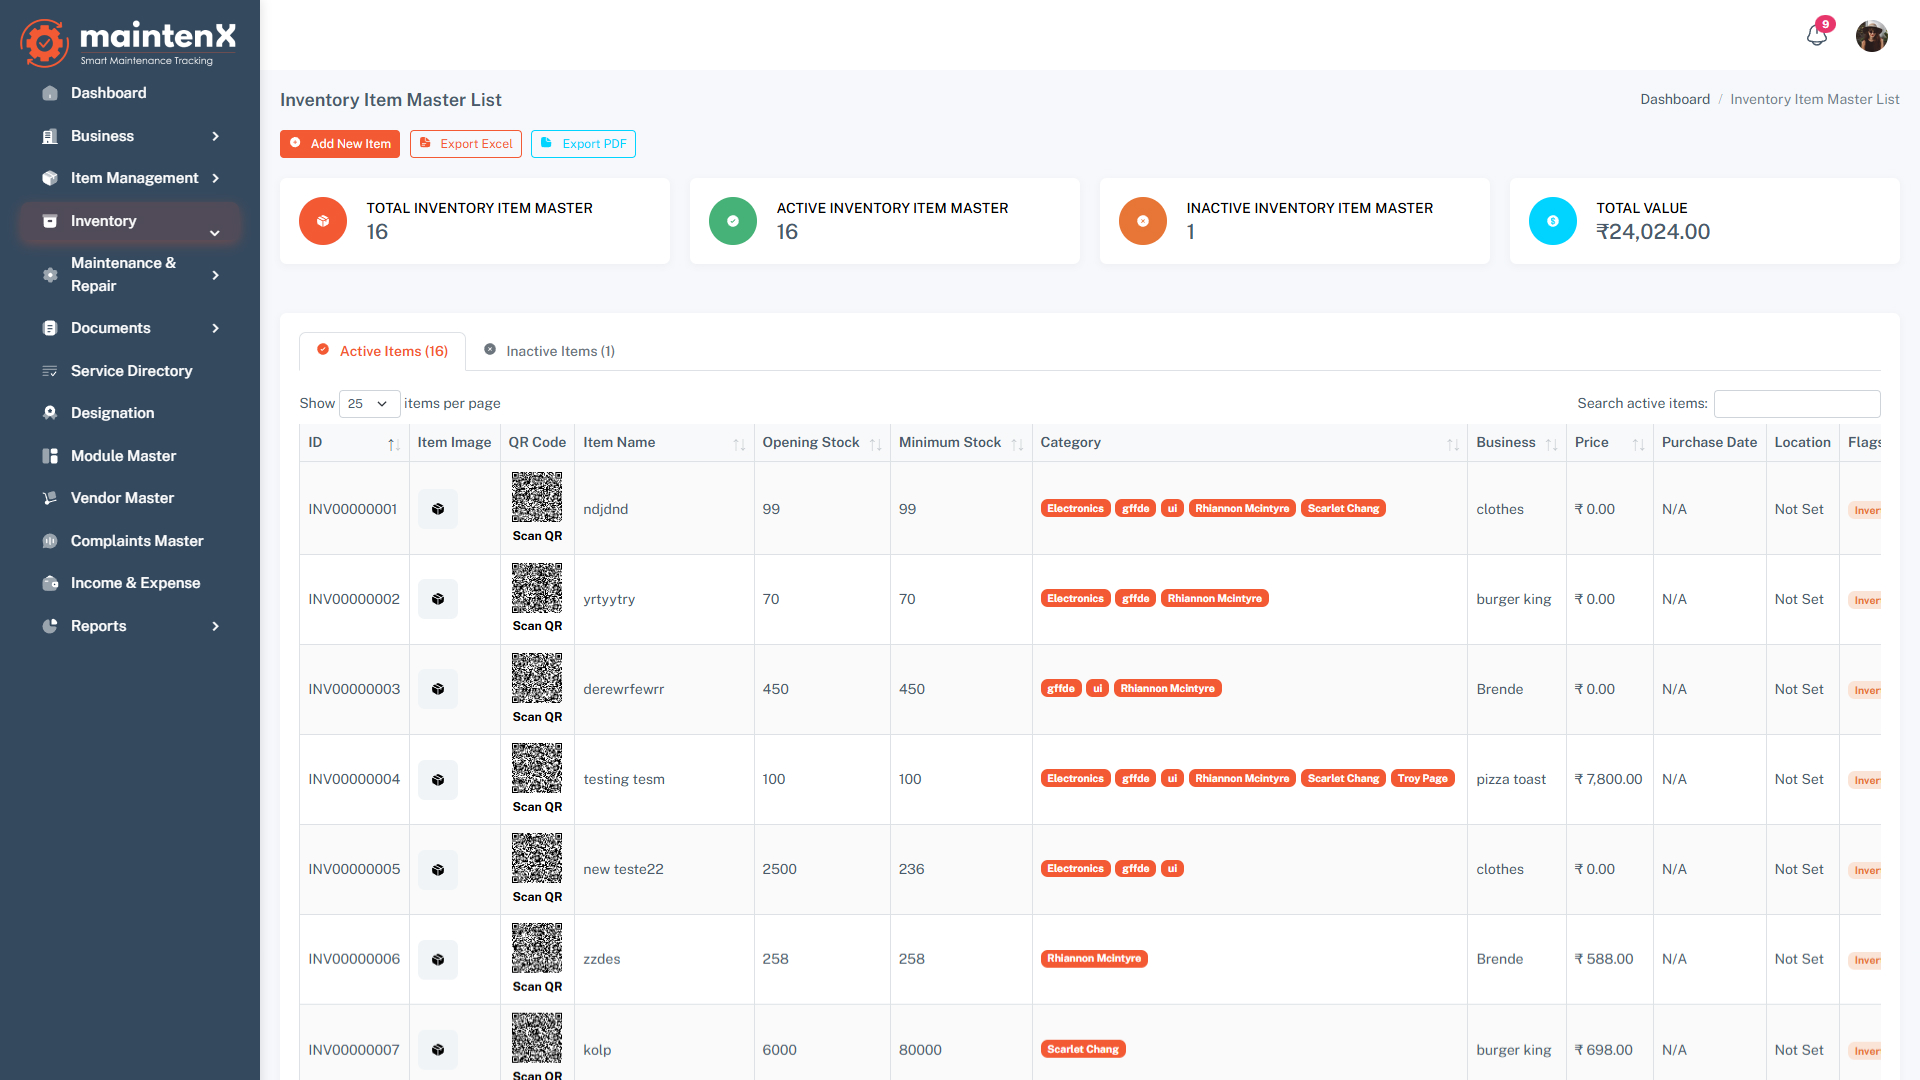Screen dimensions: 1920x1080
Task: Click the search active items input field
Action: (x=1796, y=404)
